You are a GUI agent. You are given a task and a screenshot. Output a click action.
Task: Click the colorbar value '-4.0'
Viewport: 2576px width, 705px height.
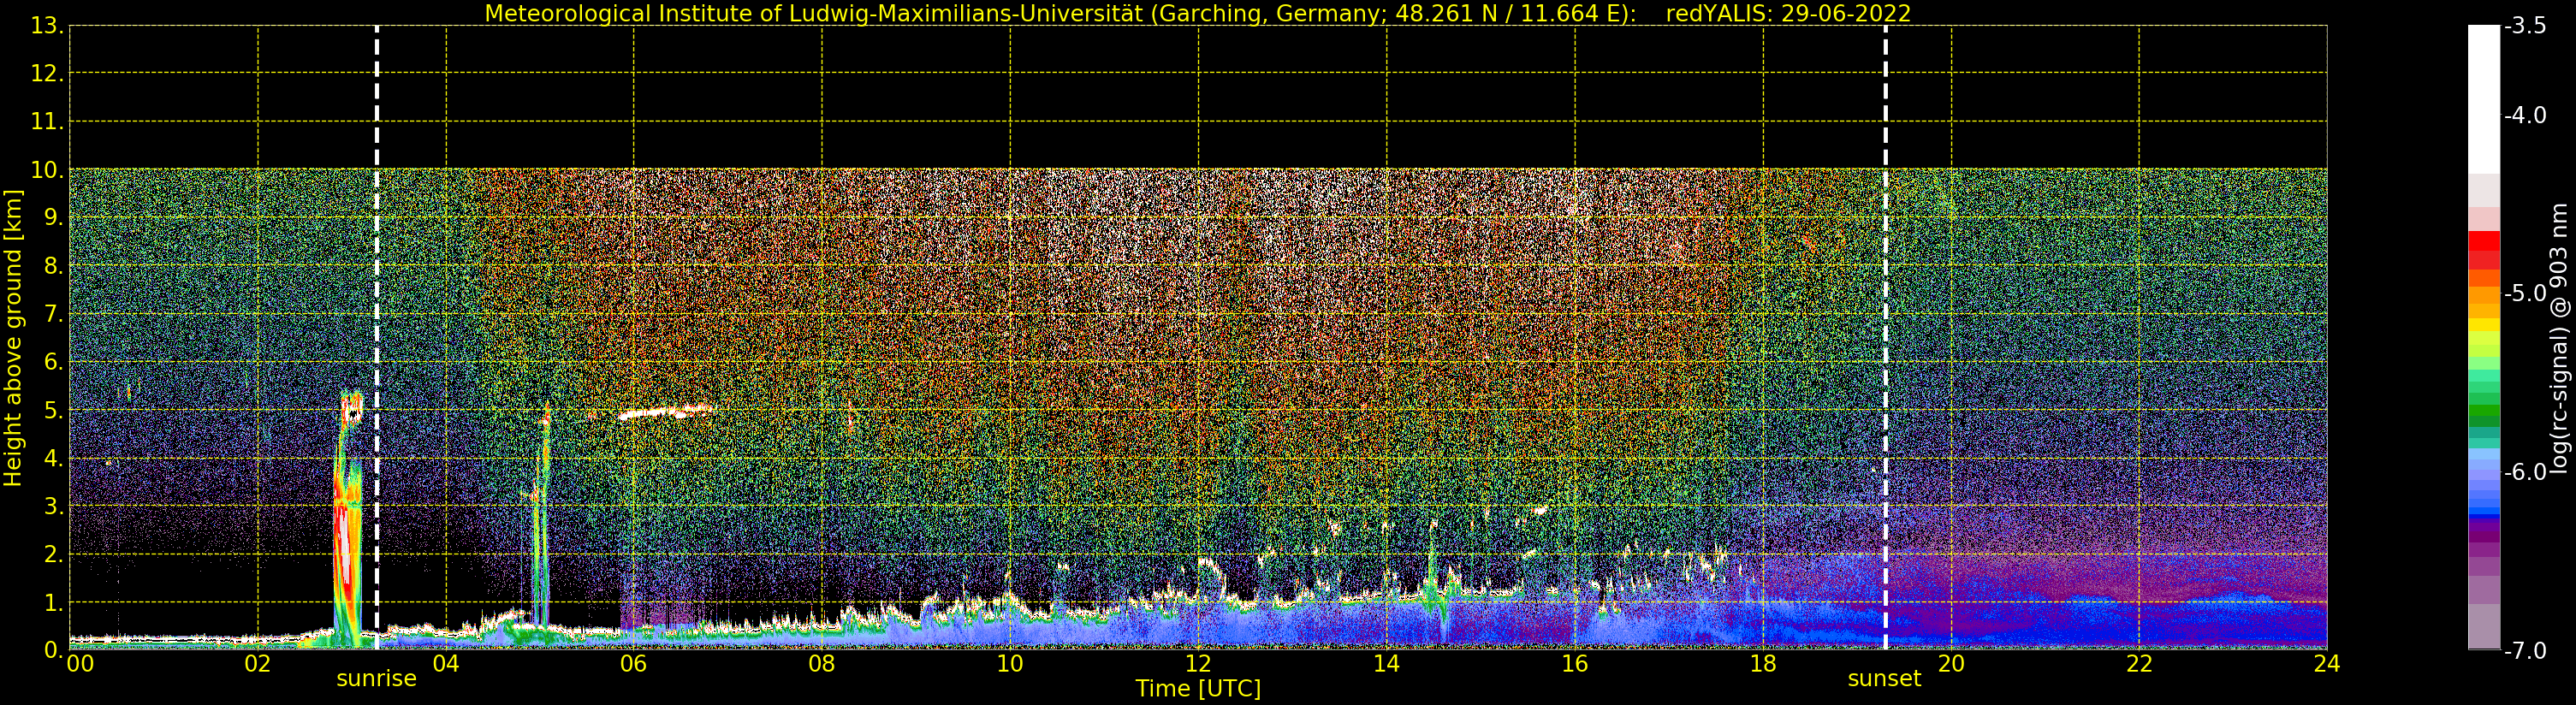pyautogui.click(x=2526, y=116)
